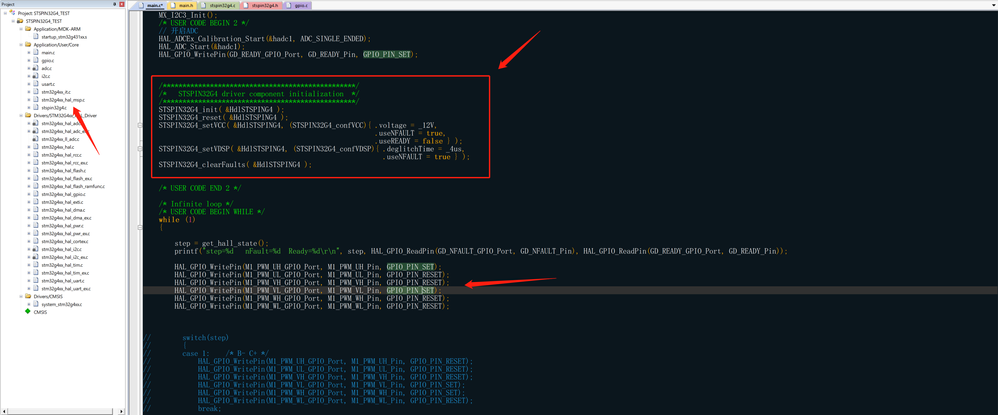Select stm32g4xx_hal_flash_ramfunc.c in the tree
Viewport: 998px width, 415px height.
click(73, 186)
